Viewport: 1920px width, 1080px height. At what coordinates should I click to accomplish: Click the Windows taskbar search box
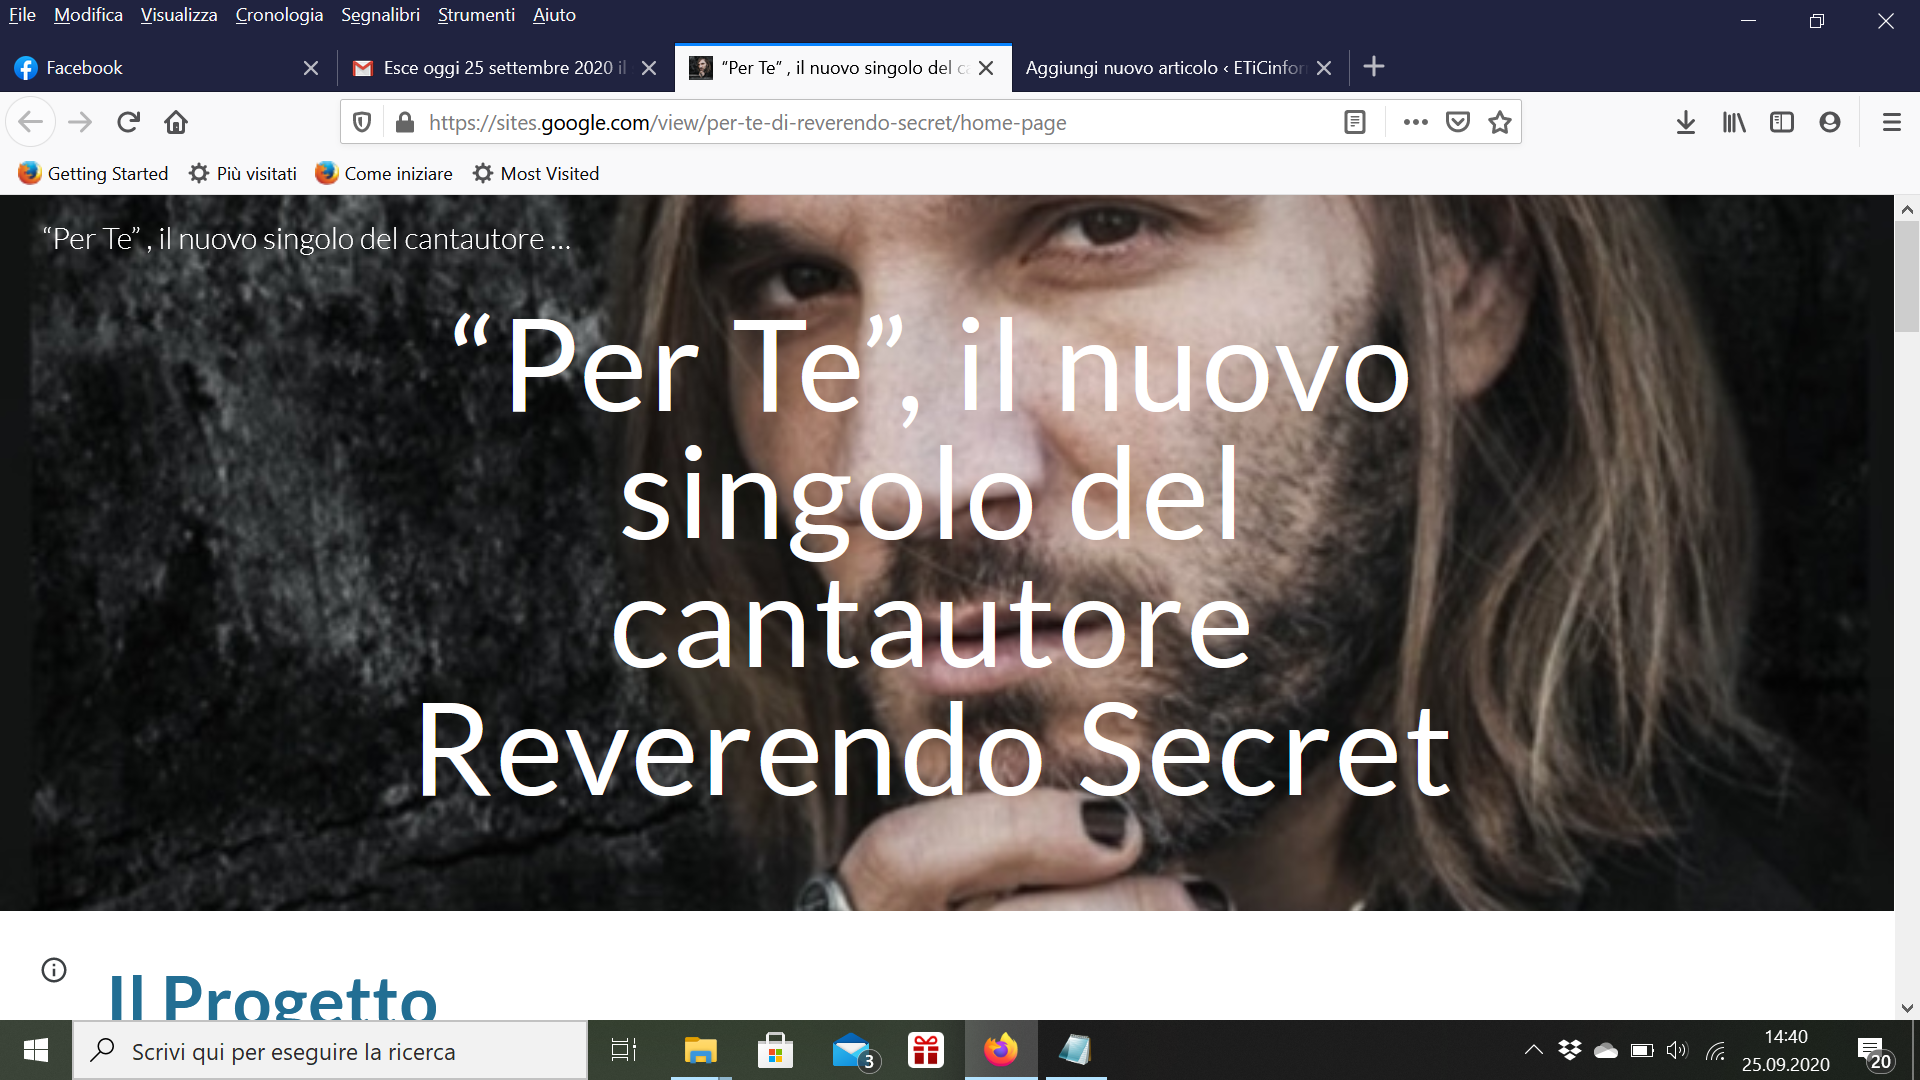[x=330, y=1051]
